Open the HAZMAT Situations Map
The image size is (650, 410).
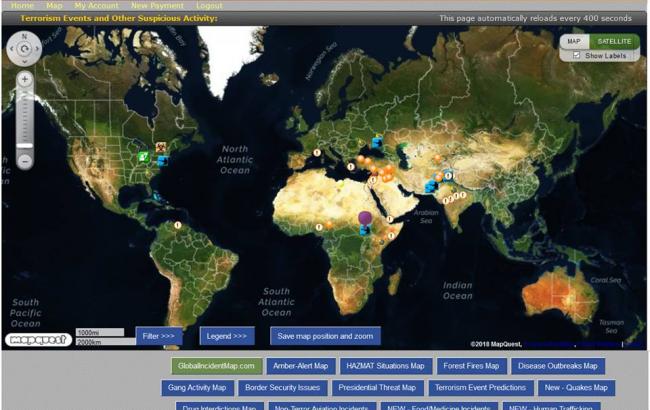(387, 366)
